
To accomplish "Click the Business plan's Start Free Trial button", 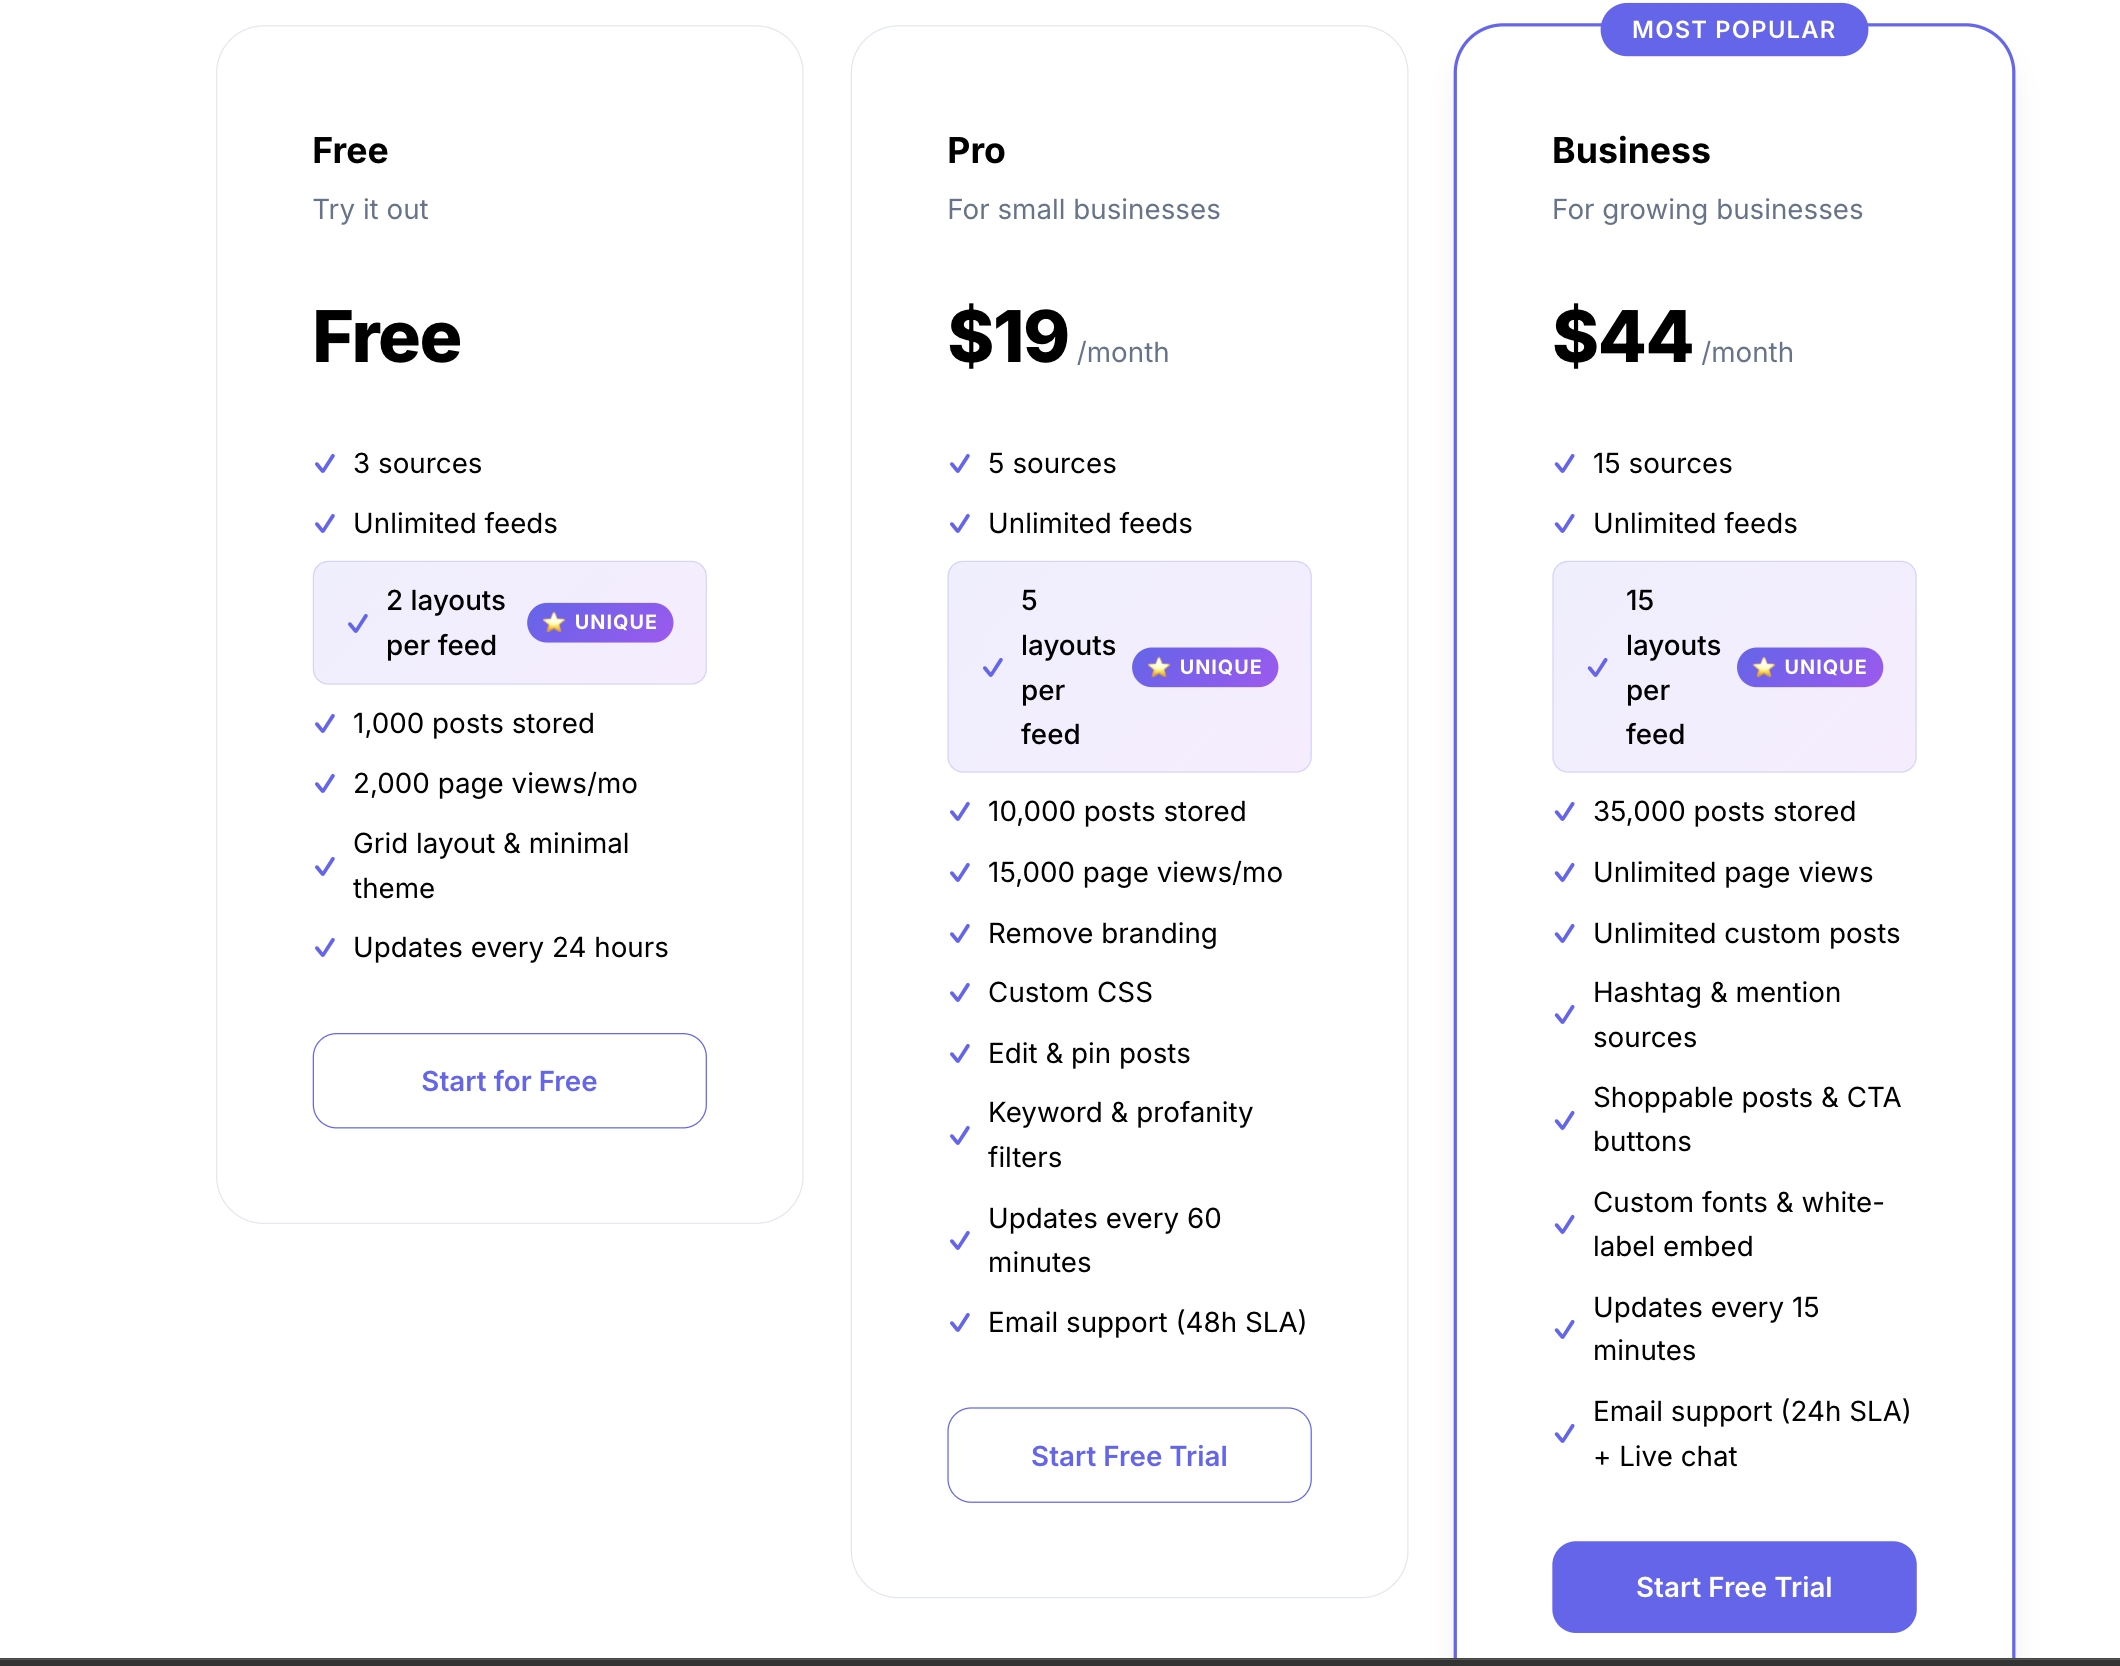I will pos(1733,1587).
